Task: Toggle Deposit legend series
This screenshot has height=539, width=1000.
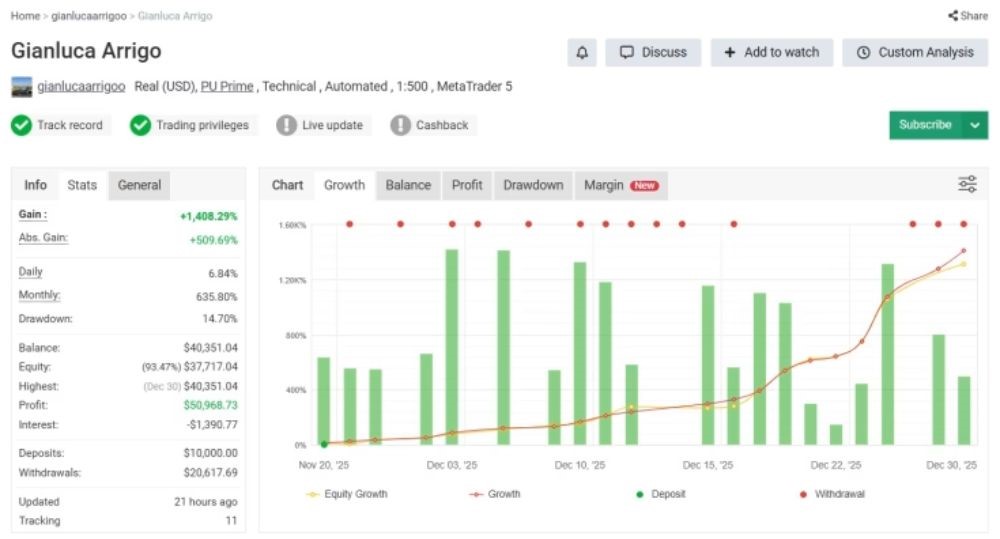Action: click(x=661, y=494)
